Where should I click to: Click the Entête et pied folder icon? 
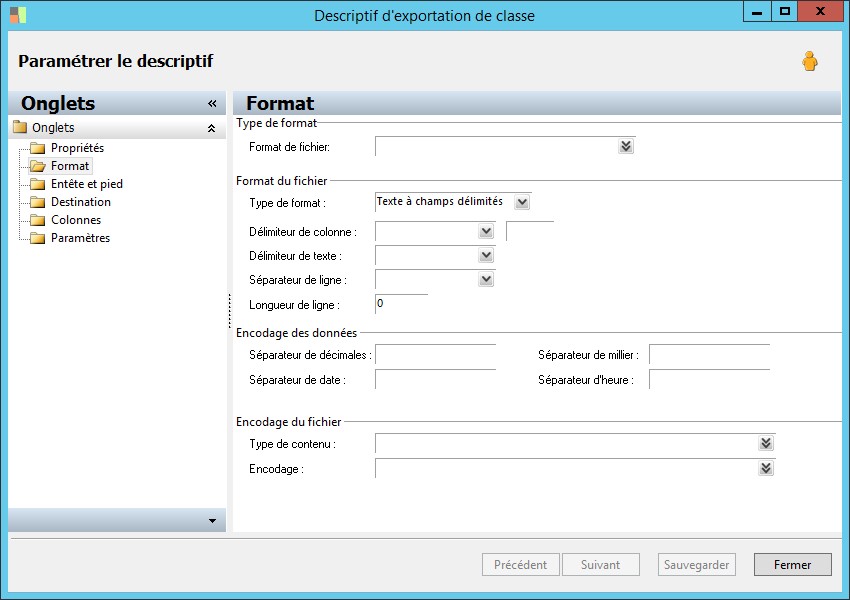coord(37,184)
